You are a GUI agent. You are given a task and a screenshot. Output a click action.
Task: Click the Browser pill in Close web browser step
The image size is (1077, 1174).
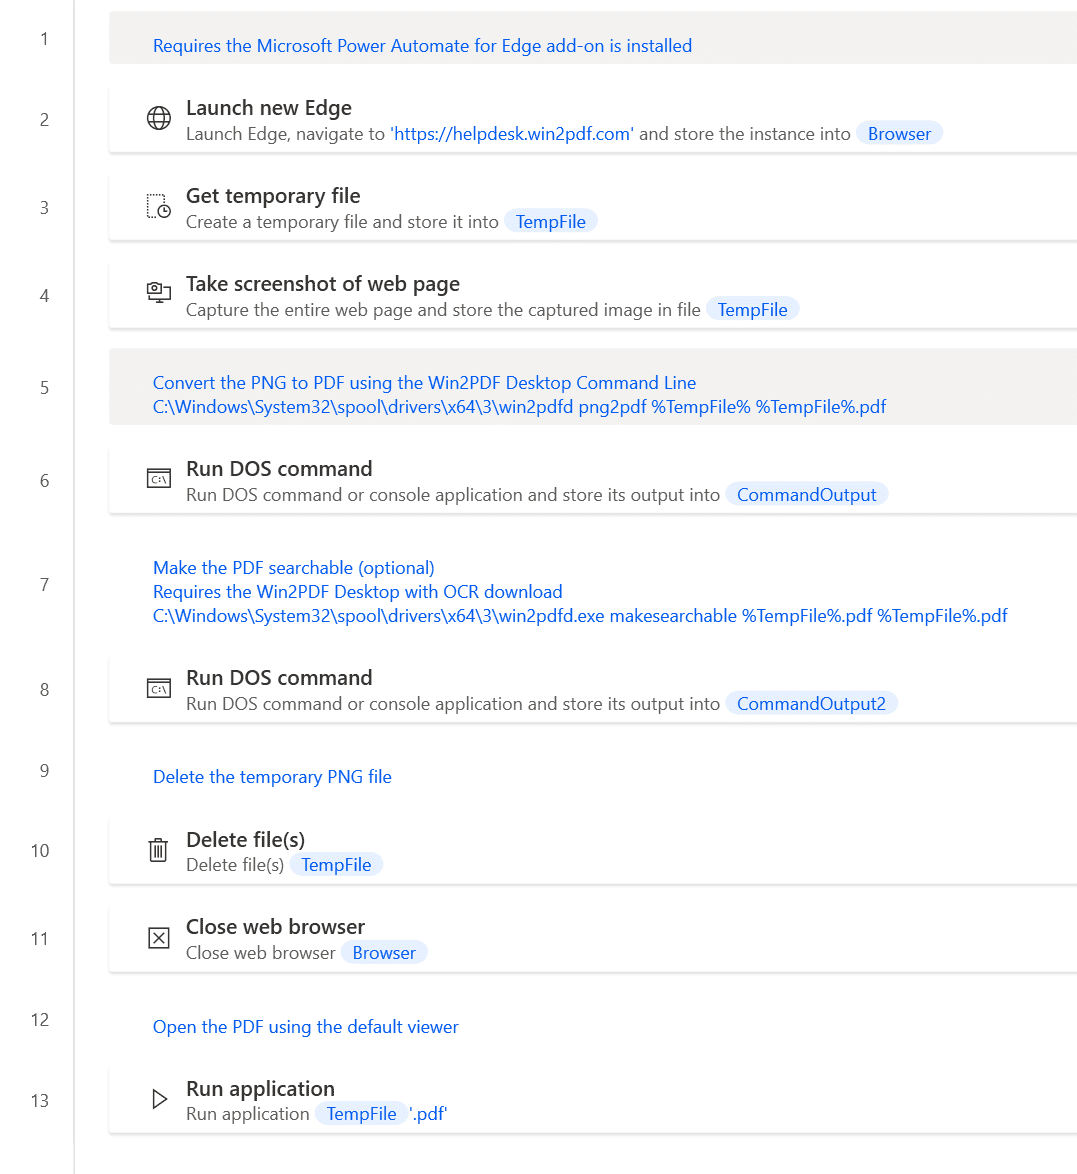pyautogui.click(x=384, y=952)
